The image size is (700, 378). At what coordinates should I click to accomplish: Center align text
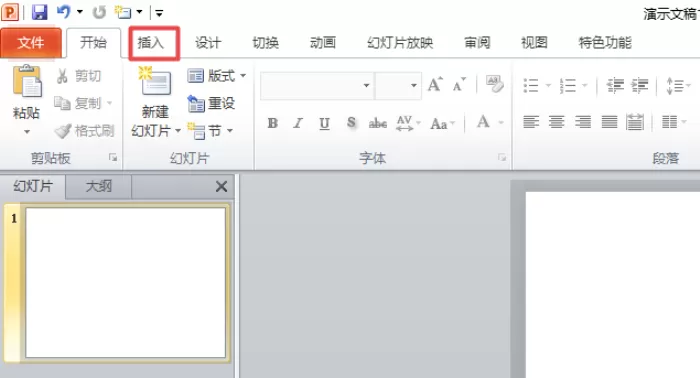tap(557, 122)
